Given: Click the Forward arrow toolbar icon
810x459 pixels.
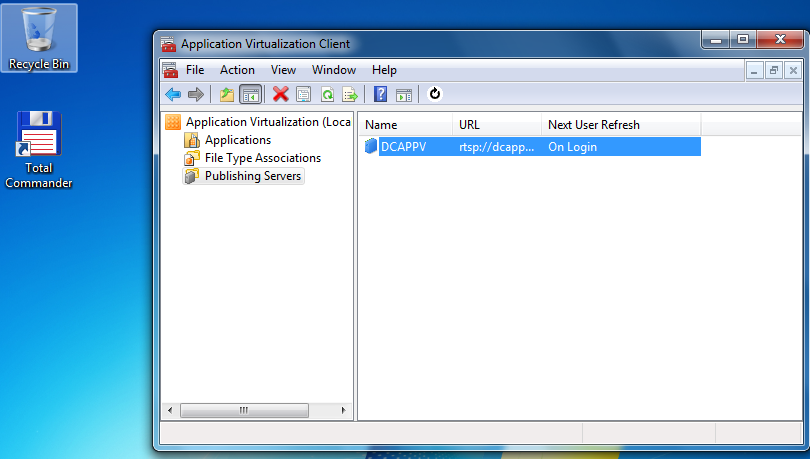Looking at the screenshot, I should pos(196,94).
